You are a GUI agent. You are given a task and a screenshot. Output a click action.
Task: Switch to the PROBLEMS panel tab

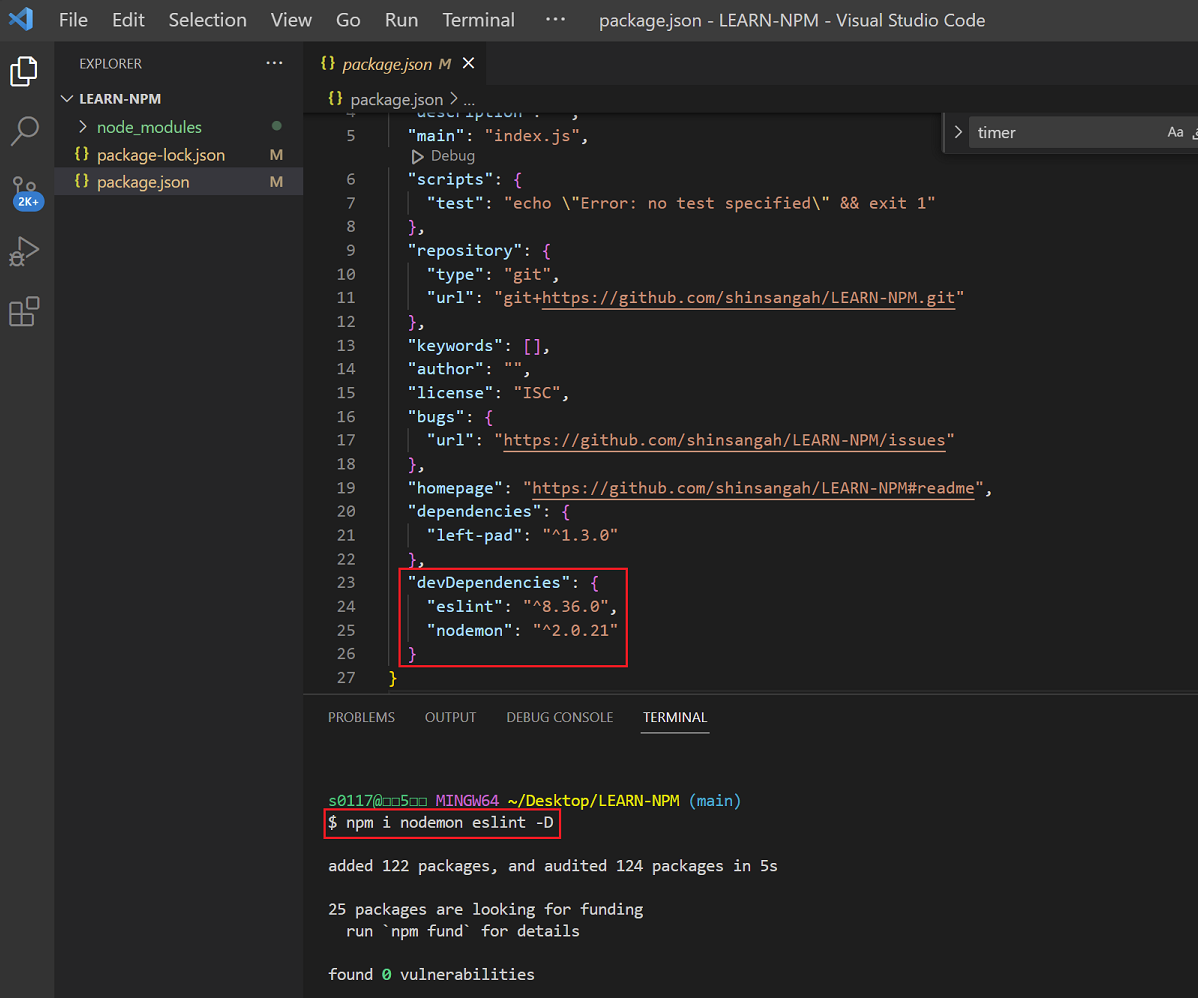(361, 718)
